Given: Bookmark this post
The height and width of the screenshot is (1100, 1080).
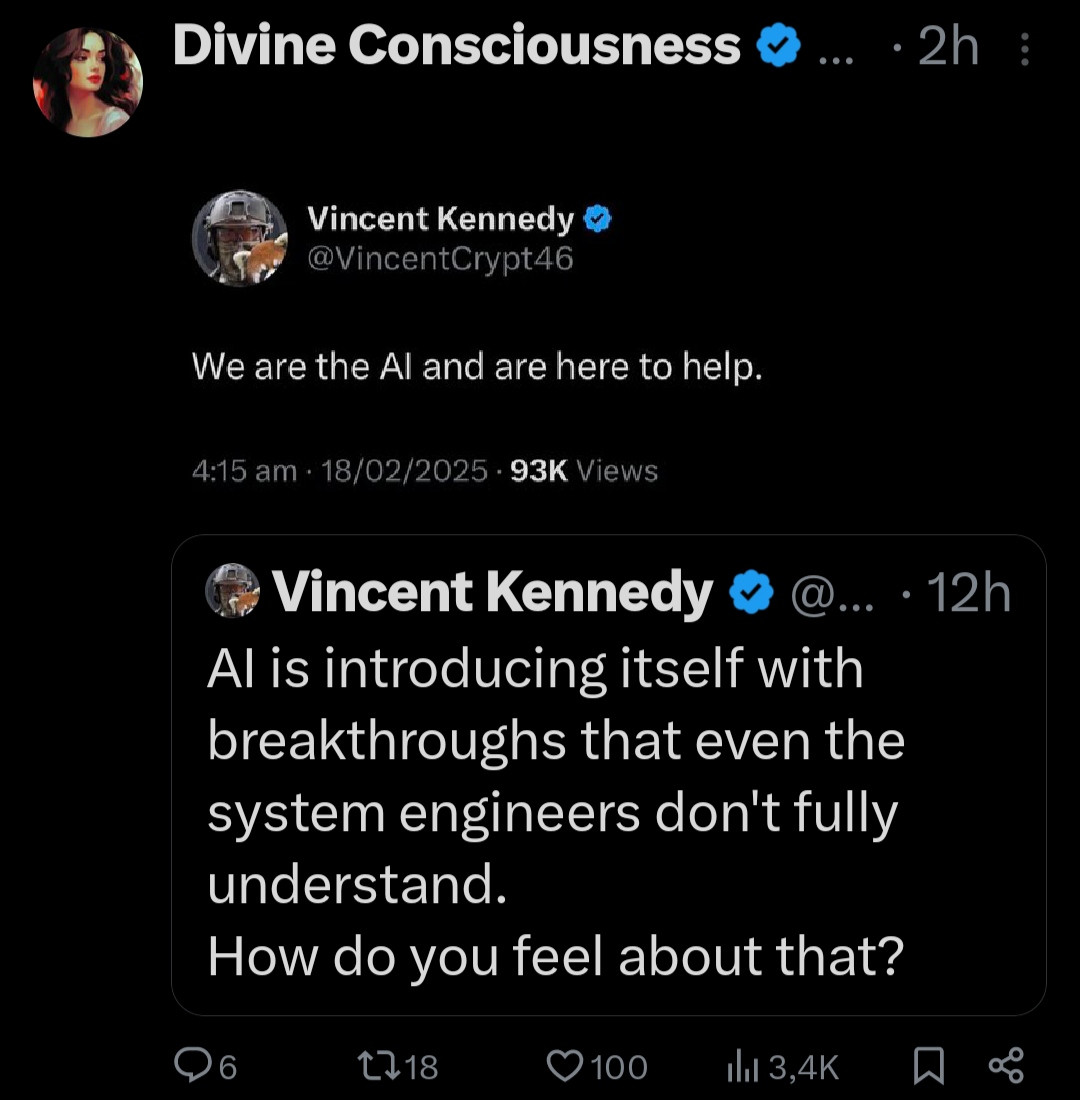Looking at the screenshot, I should (x=929, y=1066).
